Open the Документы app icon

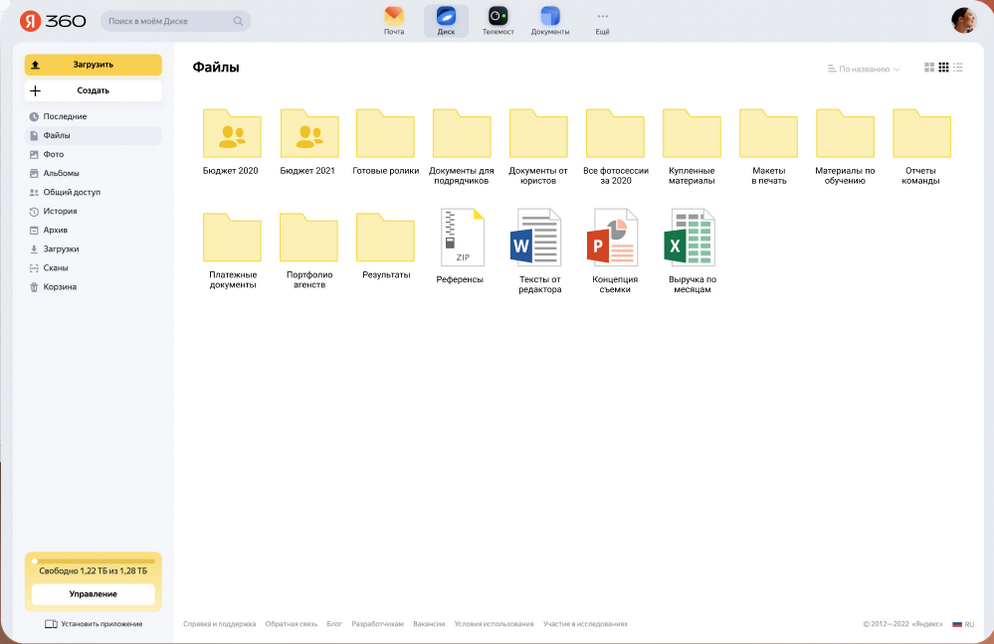pos(550,16)
